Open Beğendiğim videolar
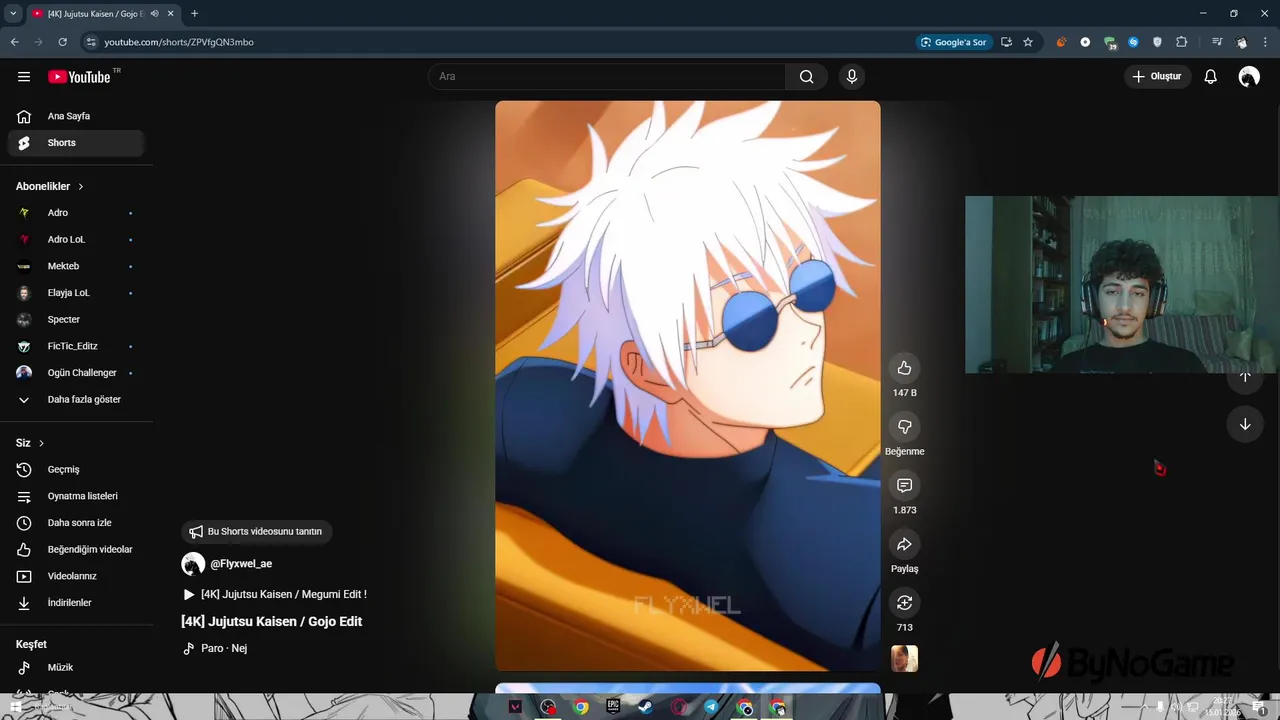The width and height of the screenshot is (1280, 720). click(x=76, y=549)
